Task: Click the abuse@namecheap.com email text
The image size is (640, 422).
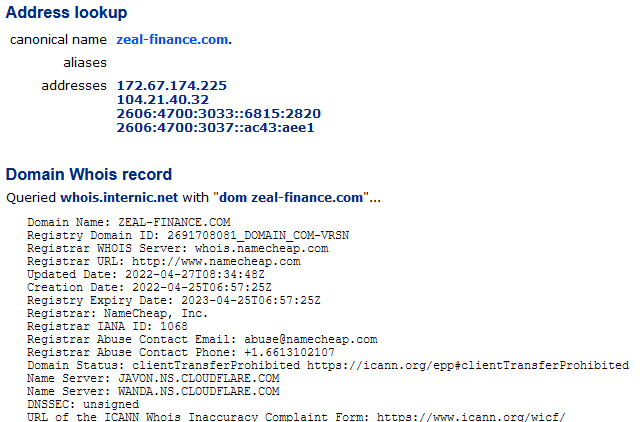Action: (x=310, y=339)
